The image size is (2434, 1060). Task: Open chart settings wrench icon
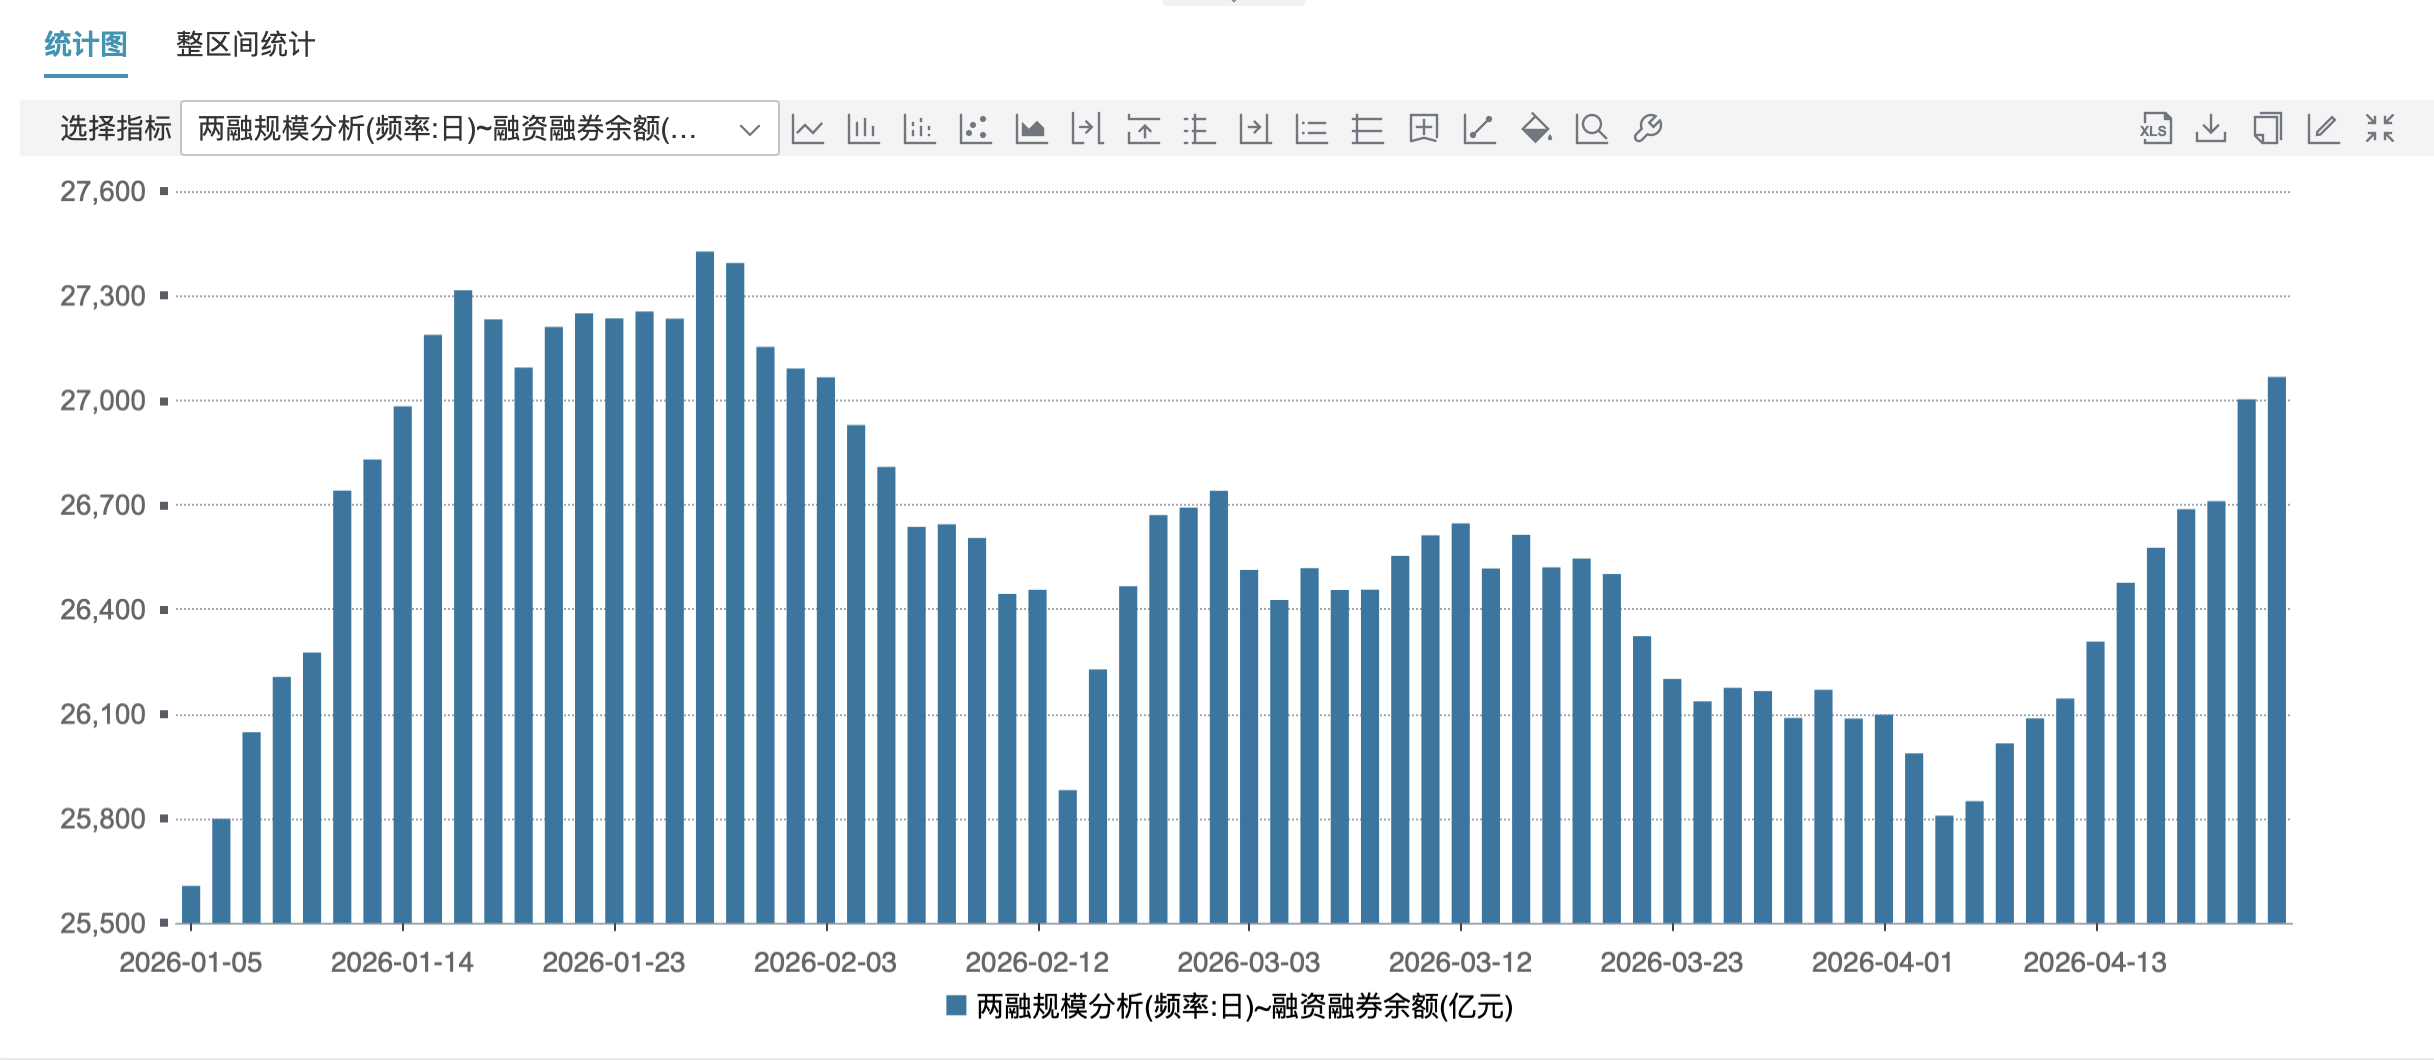coord(1648,129)
